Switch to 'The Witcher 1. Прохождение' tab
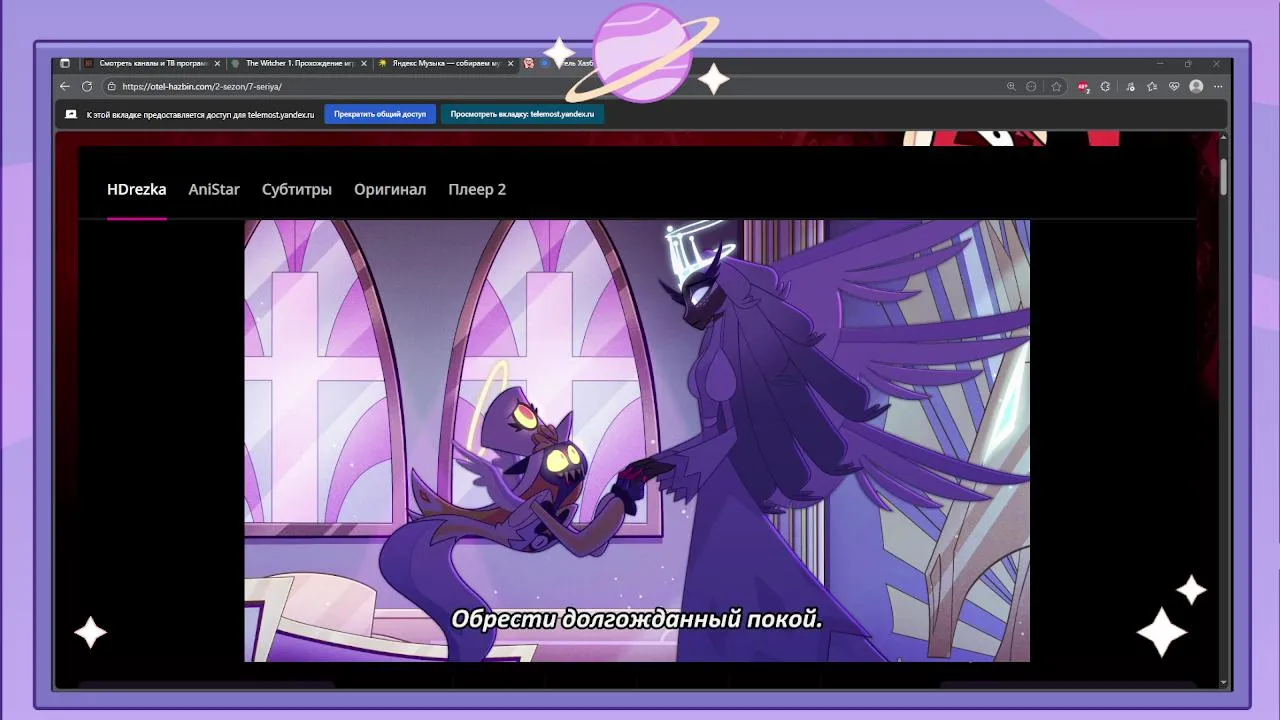 tap(299, 63)
